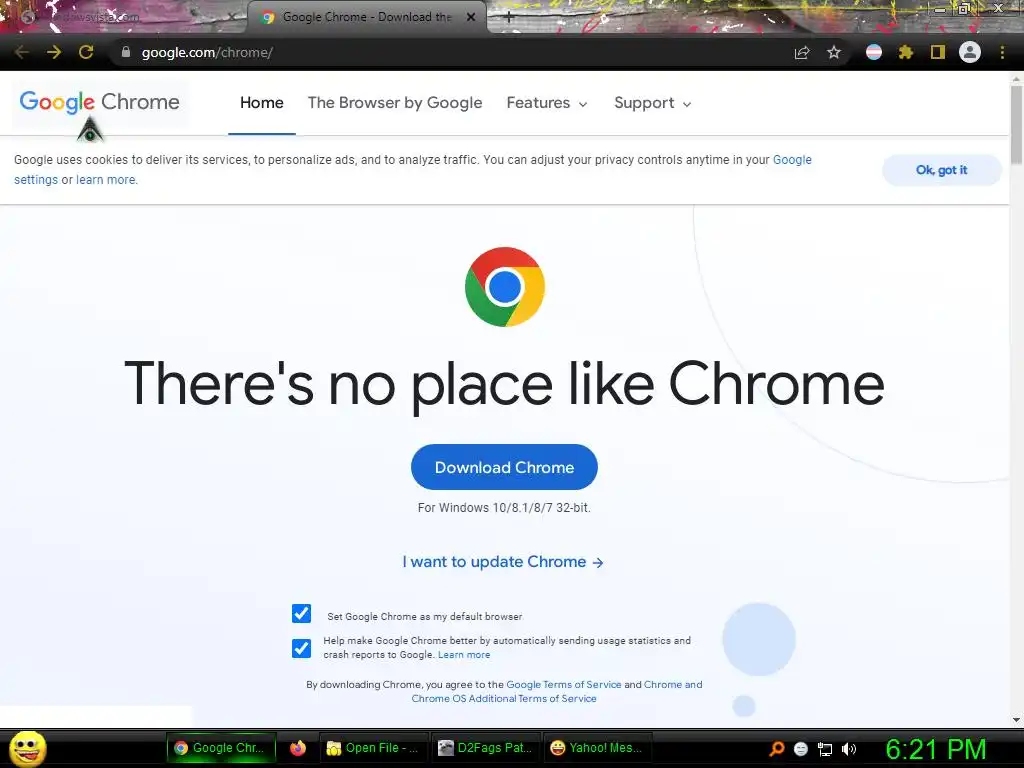Bookmark this page with the star icon
Image resolution: width=1024 pixels, height=768 pixels.
coord(834,52)
